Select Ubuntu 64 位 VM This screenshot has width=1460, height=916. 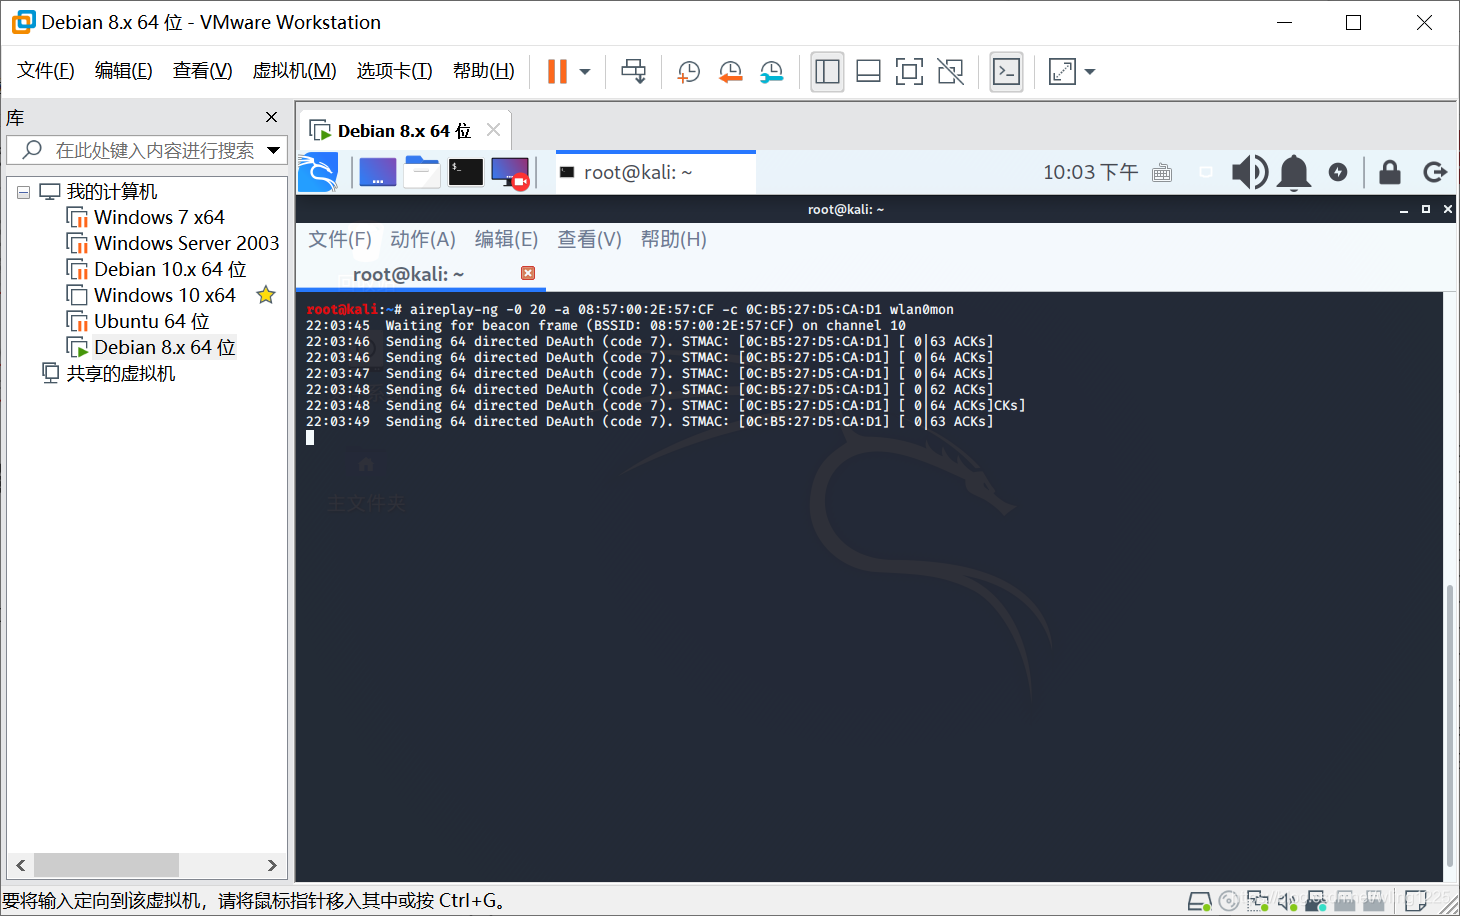tap(152, 321)
